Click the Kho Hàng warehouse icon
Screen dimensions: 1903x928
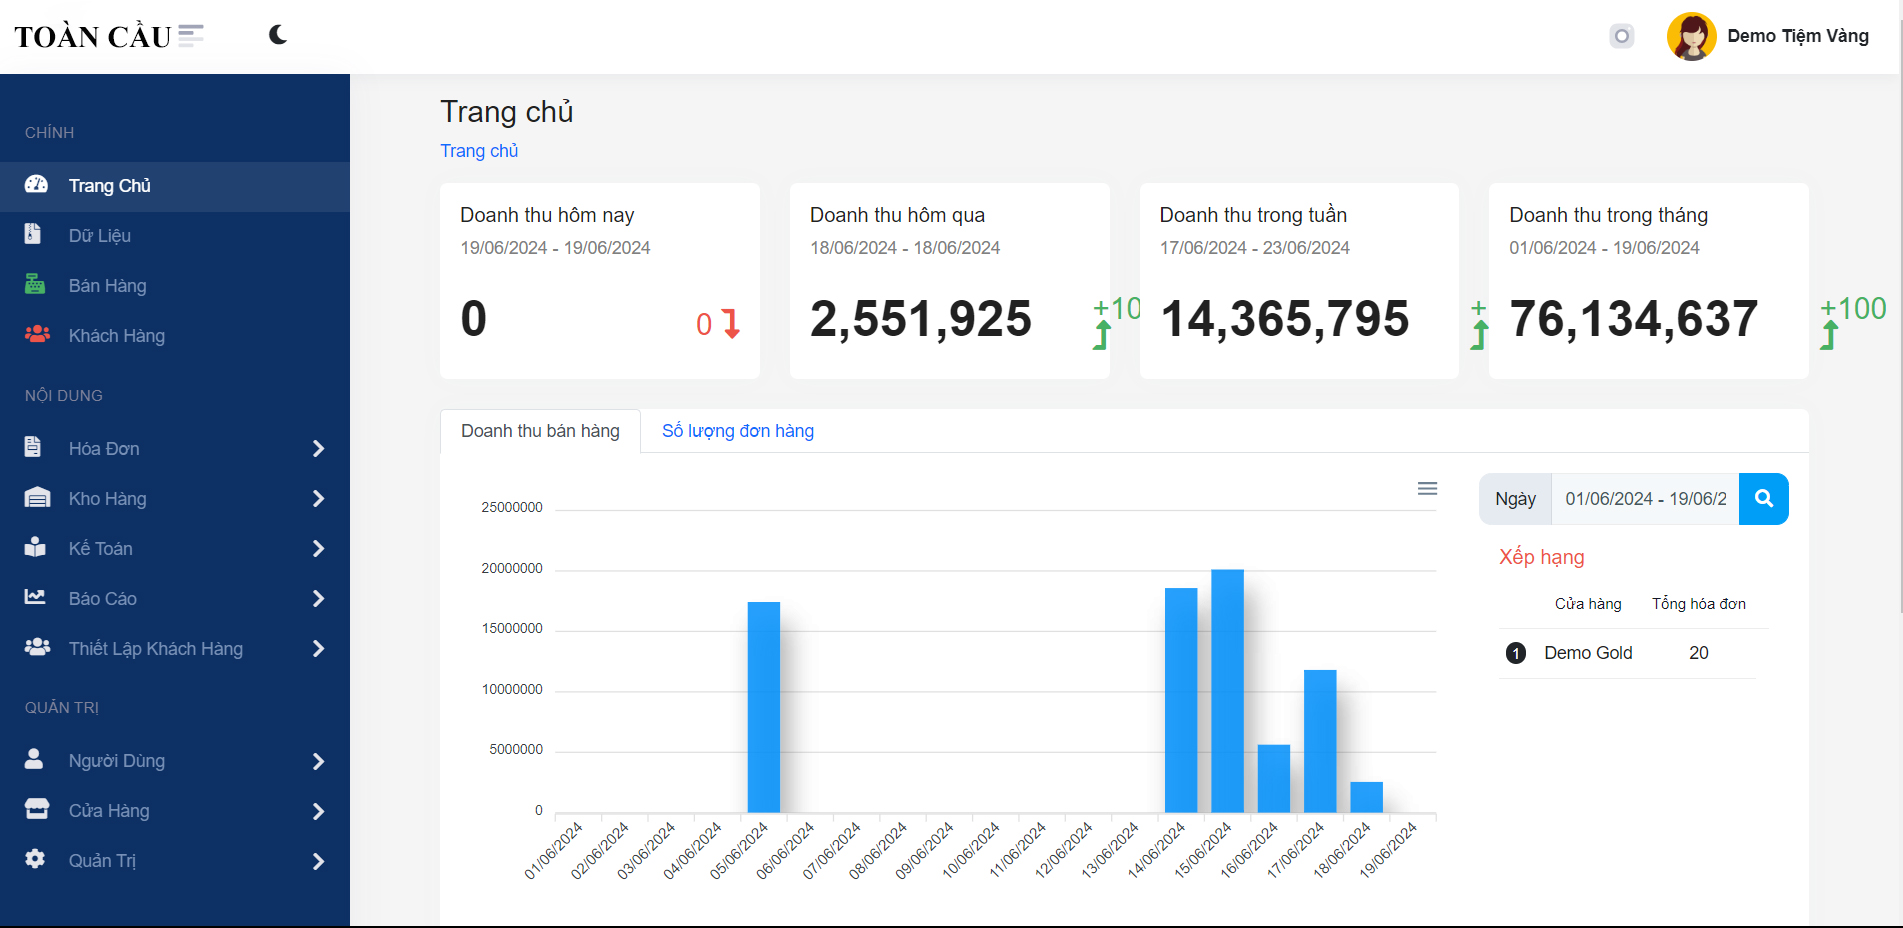coord(37,497)
